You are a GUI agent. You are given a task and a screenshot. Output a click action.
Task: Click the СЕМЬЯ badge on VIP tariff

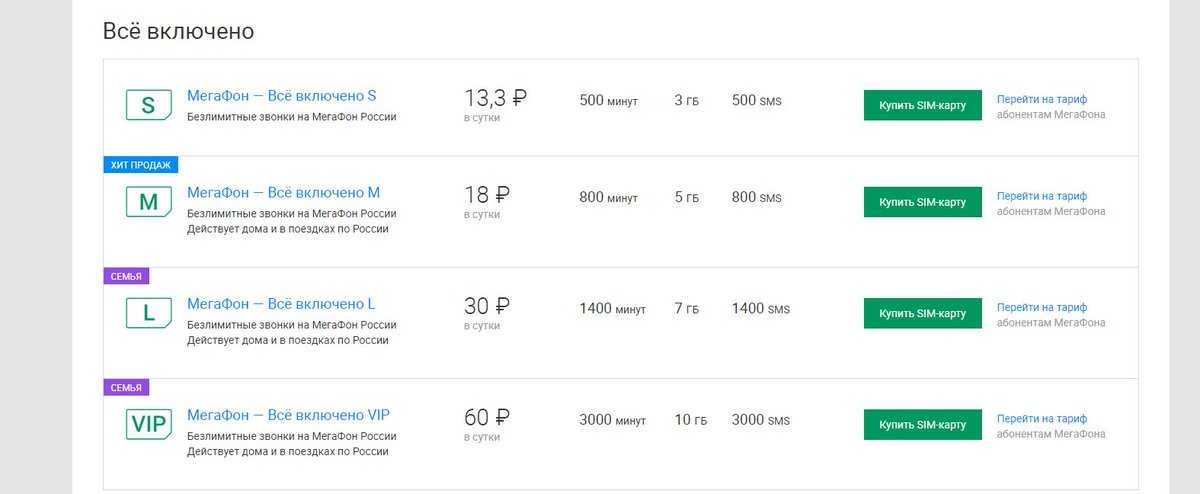[x=126, y=387]
